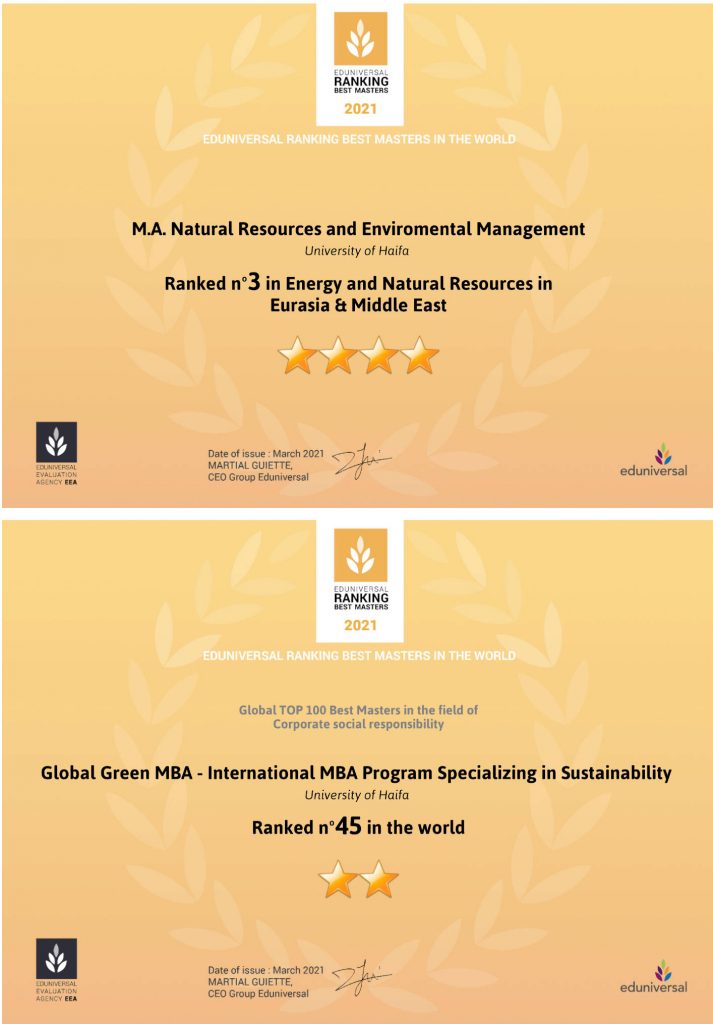Select the second star of the two-star rating
713x1024 pixels.
point(379,879)
